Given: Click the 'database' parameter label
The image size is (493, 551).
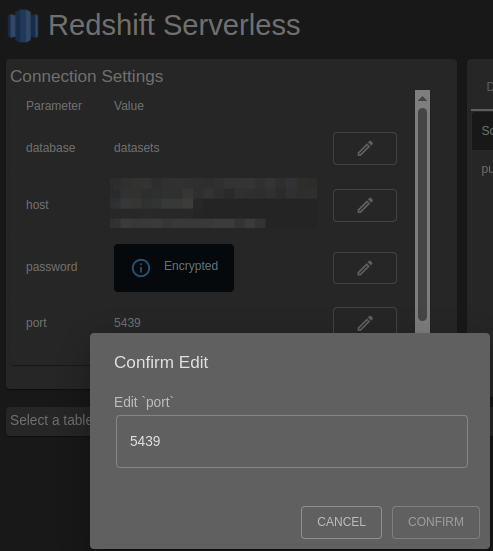Looking at the screenshot, I should point(51,148).
